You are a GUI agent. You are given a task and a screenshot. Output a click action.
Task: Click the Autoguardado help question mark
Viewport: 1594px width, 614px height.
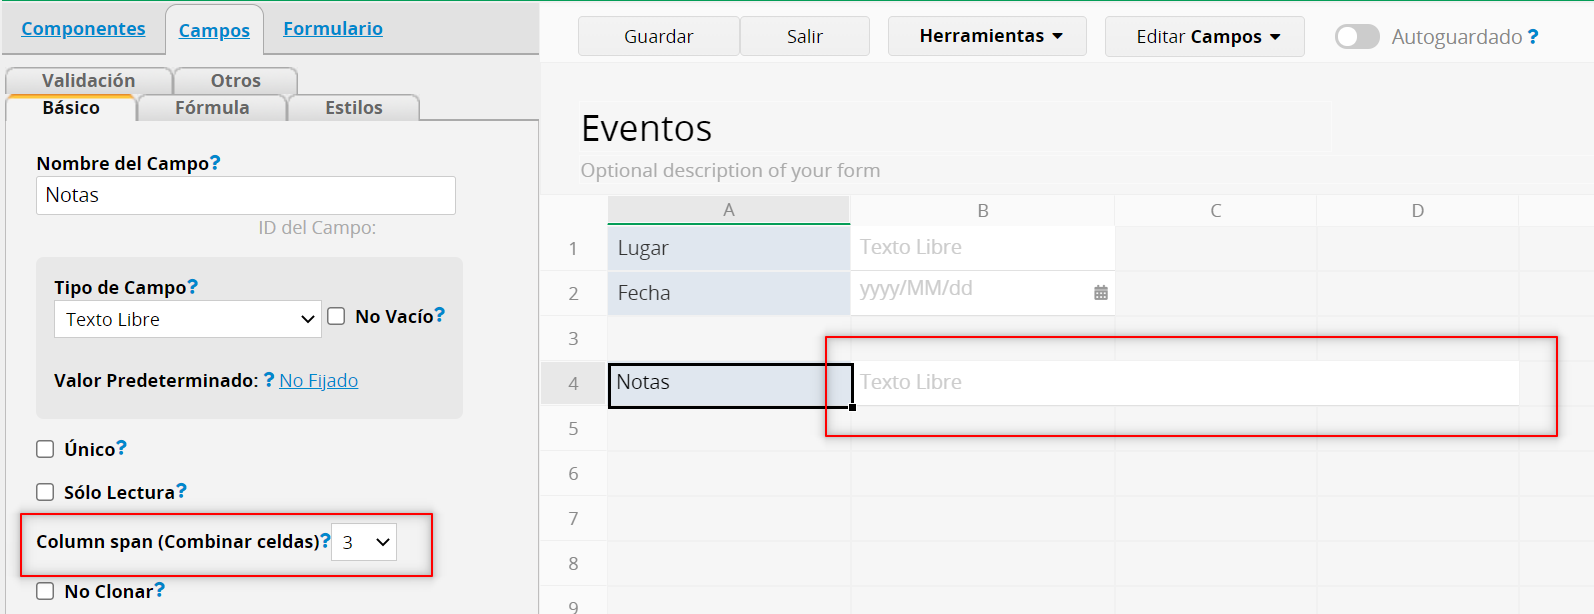tap(1533, 37)
